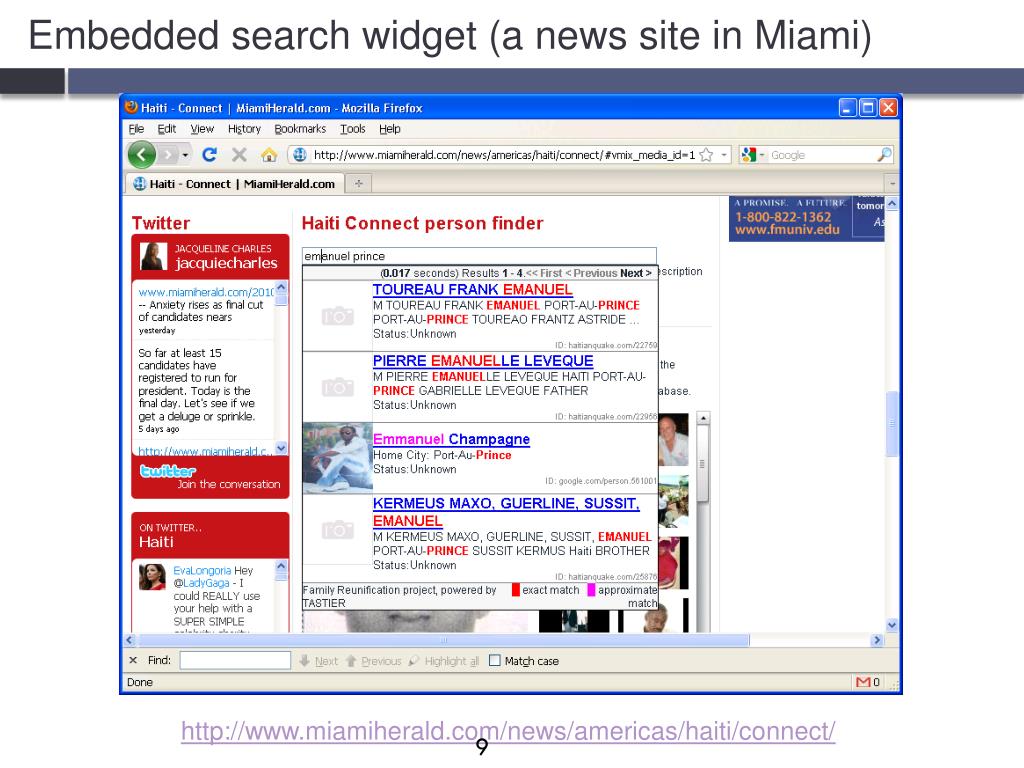Image resolution: width=1024 pixels, height=768 pixels.
Task: Bookmark this page with the star icon
Action: coord(706,155)
